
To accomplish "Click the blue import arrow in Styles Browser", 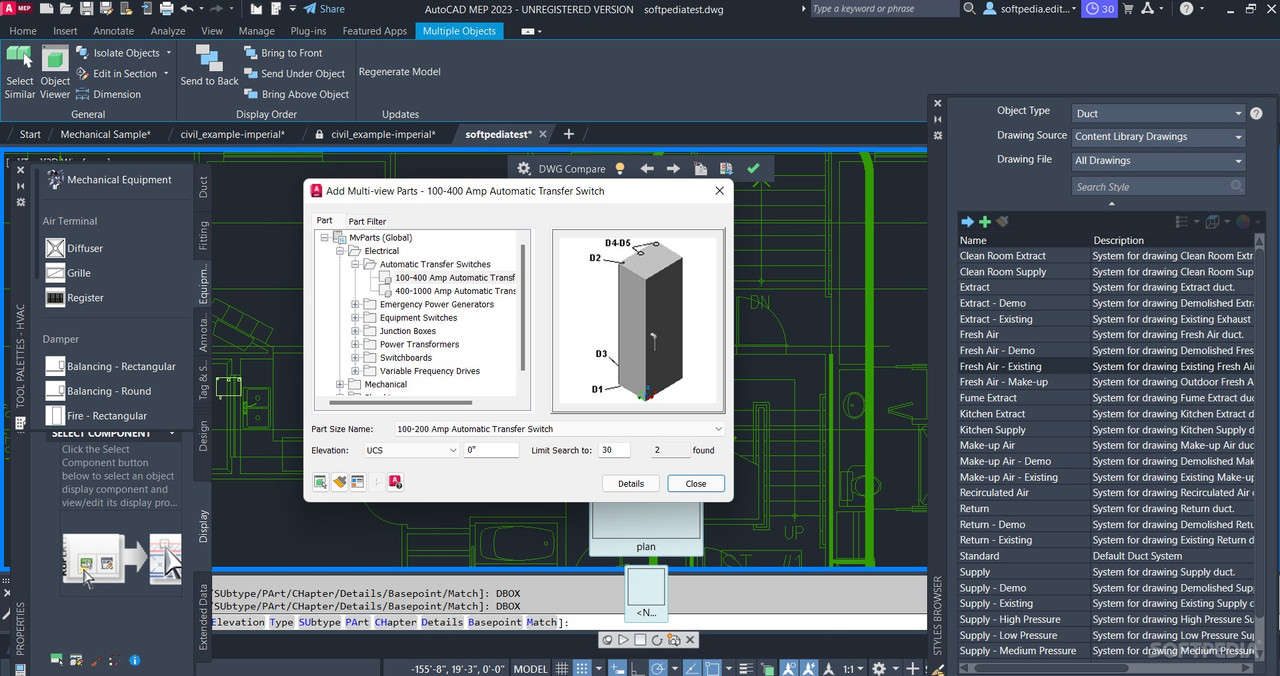I will click(x=967, y=222).
